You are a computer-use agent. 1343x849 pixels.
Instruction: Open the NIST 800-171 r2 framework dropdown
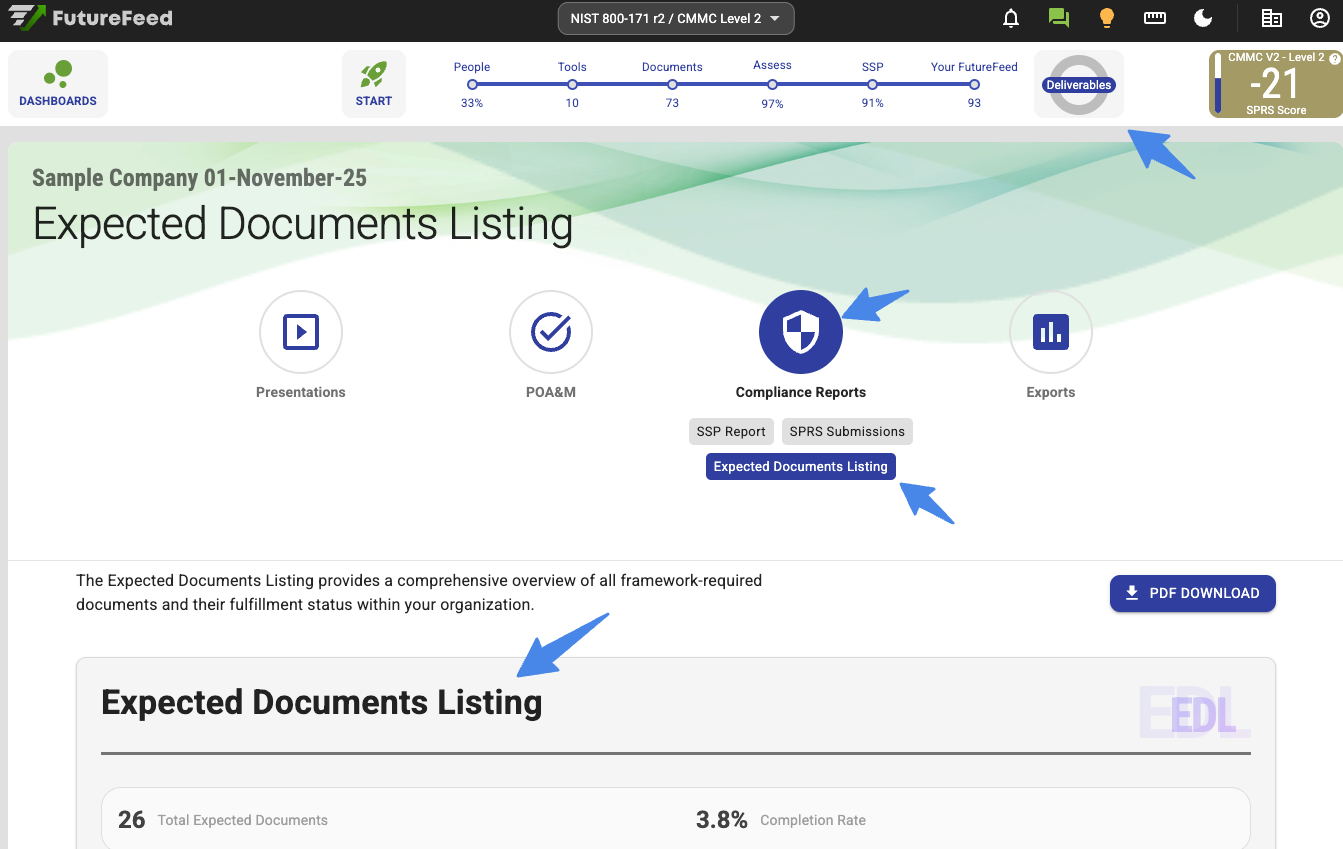(676, 18)
